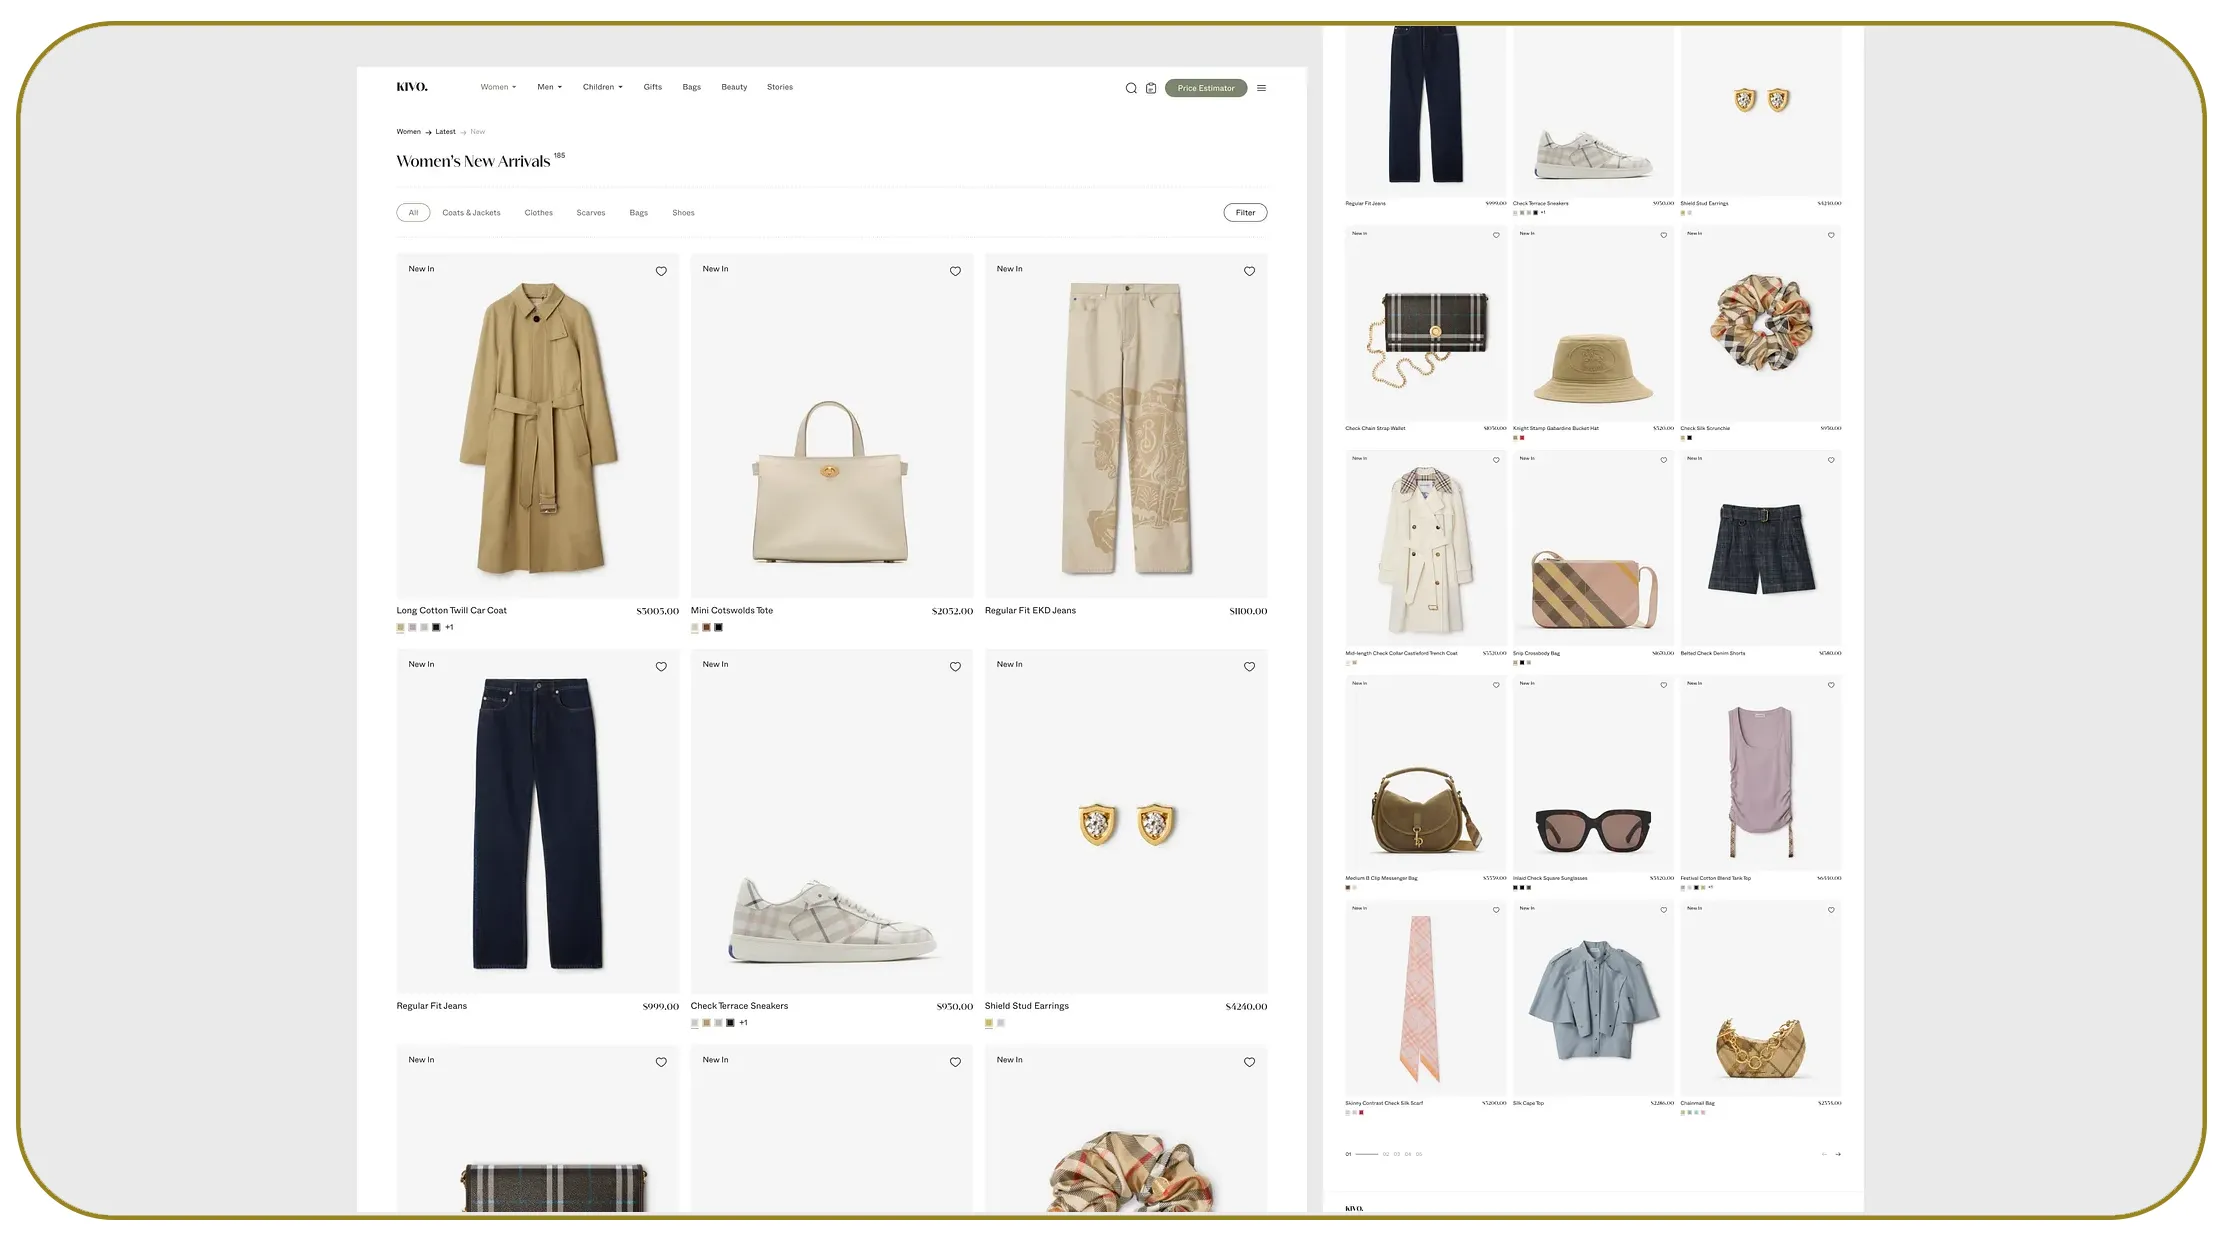Open the Regular Fit EKD Jeans product title
This screenshot has height=1240, width=2223.
[x=1030, y=610]
